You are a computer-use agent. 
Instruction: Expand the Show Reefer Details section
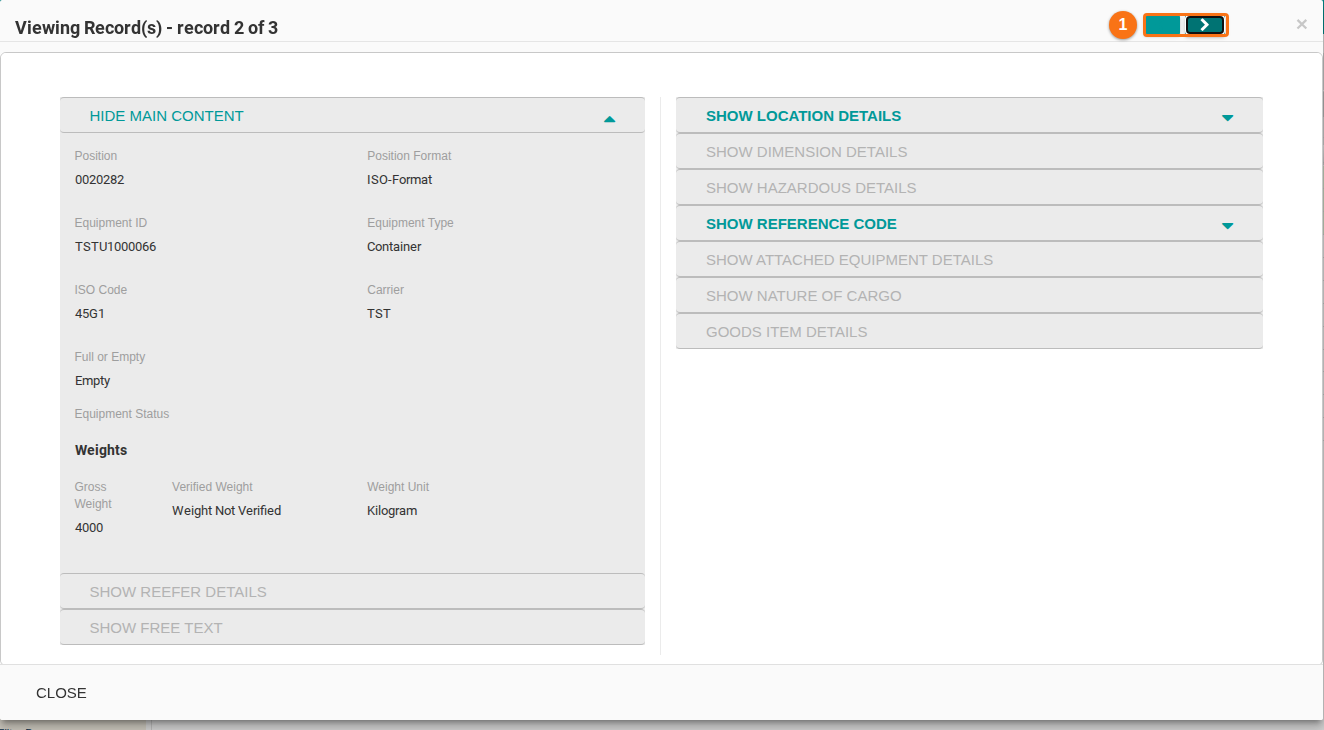point(352,592)
